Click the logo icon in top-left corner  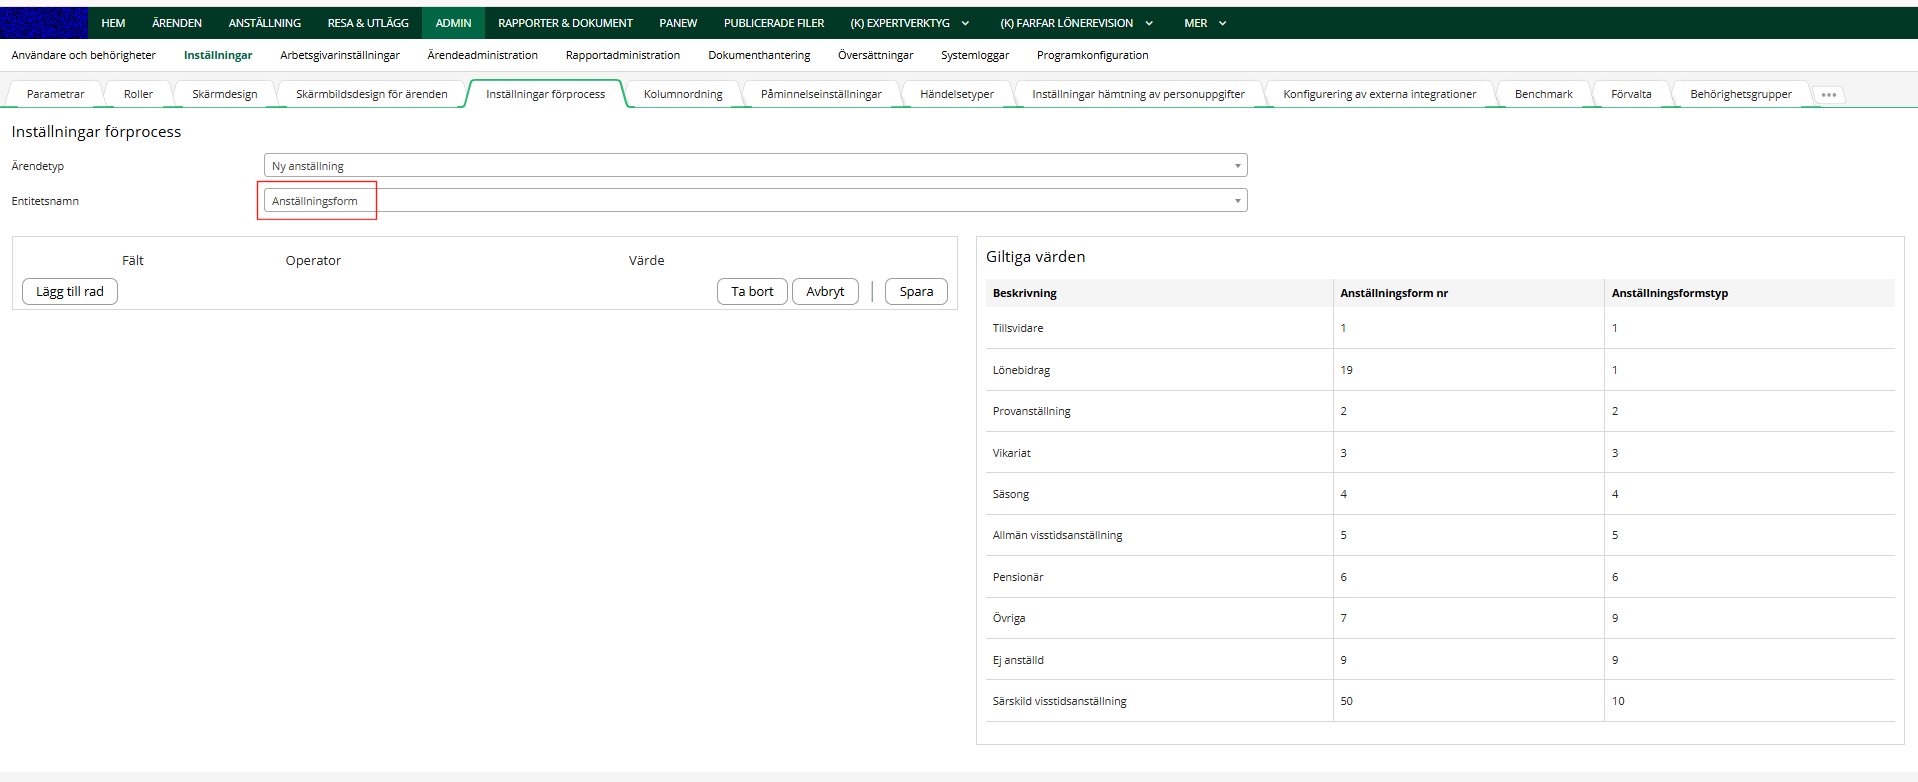(x=44, y=22)
